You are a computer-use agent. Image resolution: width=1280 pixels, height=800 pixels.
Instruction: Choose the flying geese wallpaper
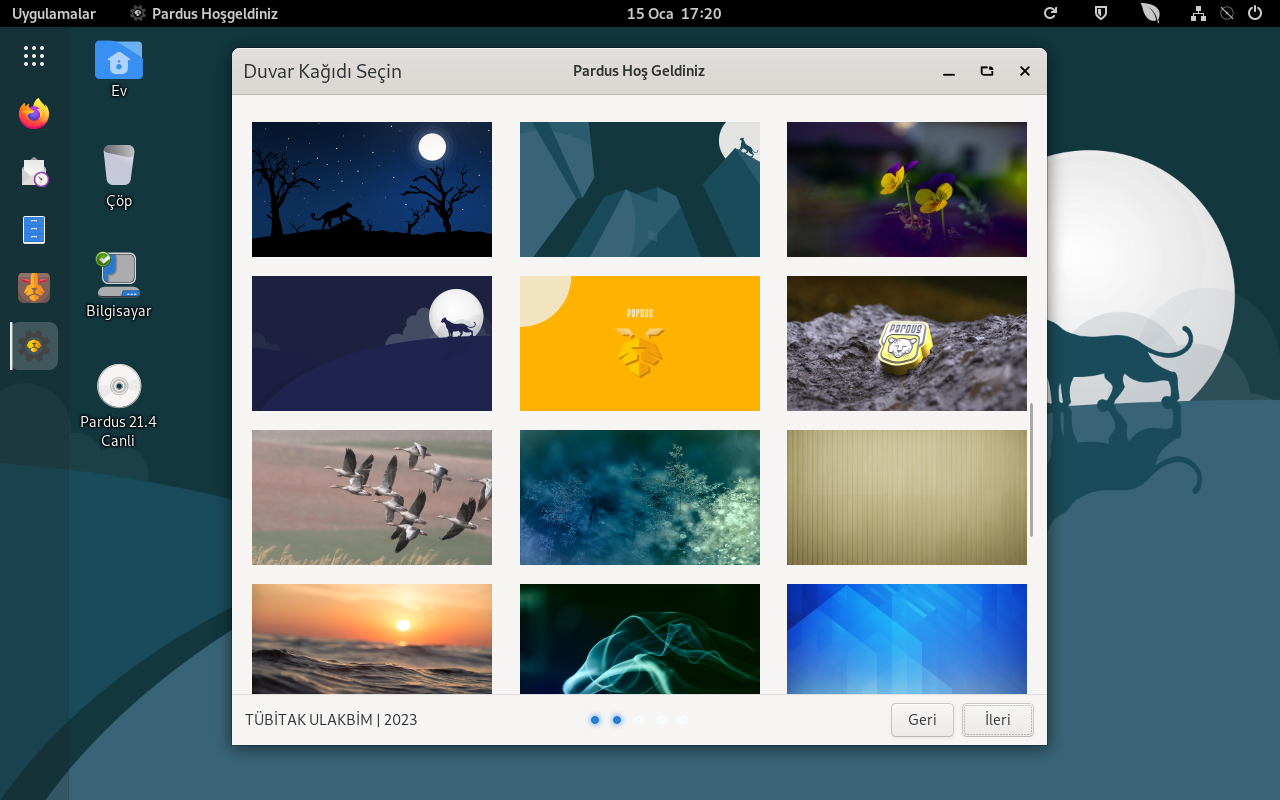point(372,497)
